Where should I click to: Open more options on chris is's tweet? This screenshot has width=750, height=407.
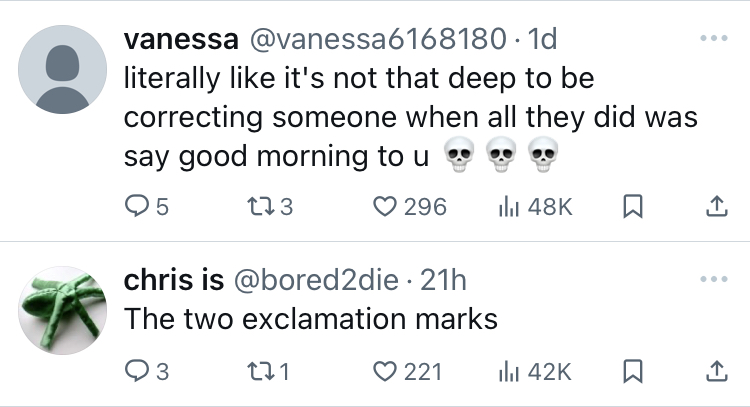click(714, 279)
